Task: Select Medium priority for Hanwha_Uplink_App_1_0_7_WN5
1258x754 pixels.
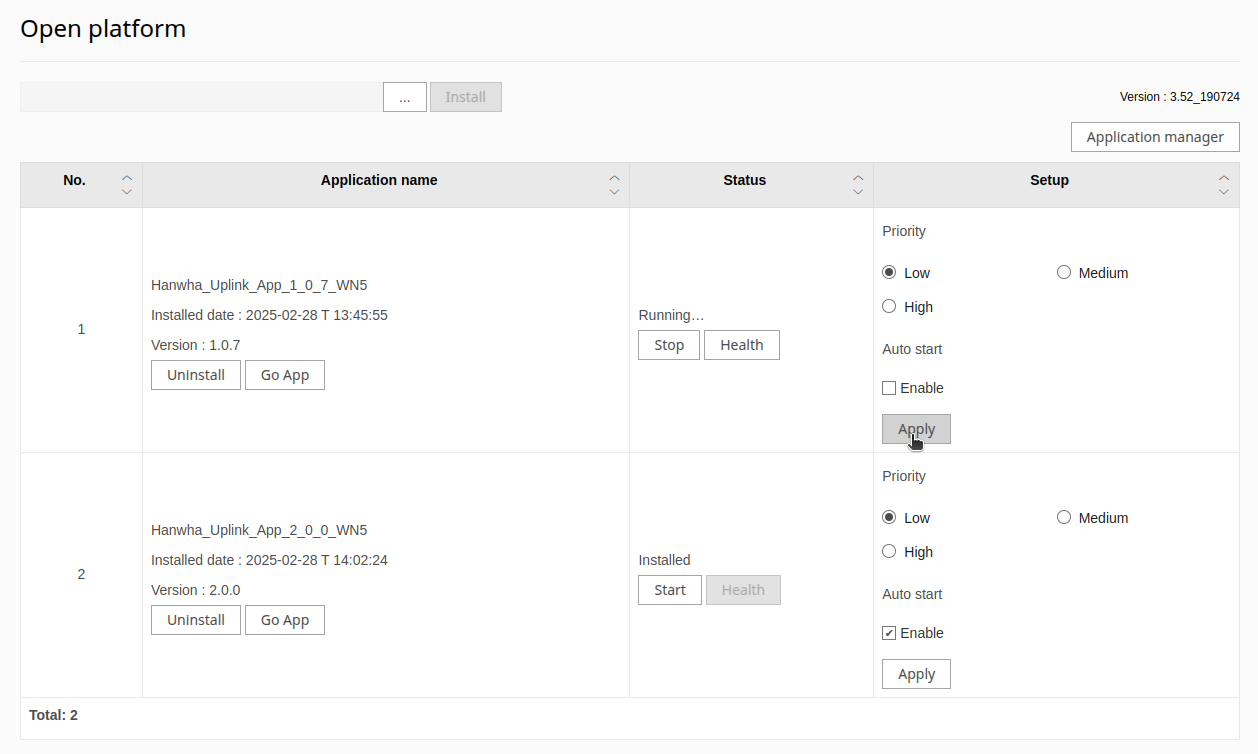Action: [1064, 271]
